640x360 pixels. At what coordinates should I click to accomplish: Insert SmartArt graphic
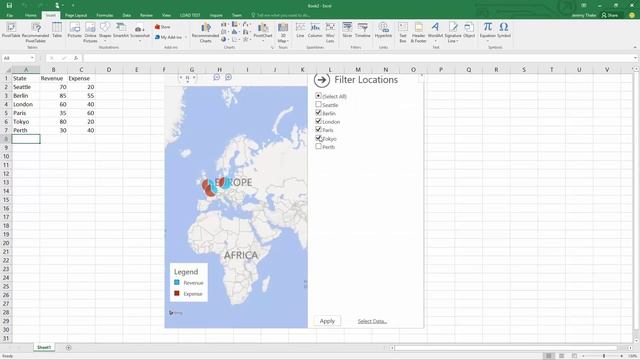(x=121, y=31)
